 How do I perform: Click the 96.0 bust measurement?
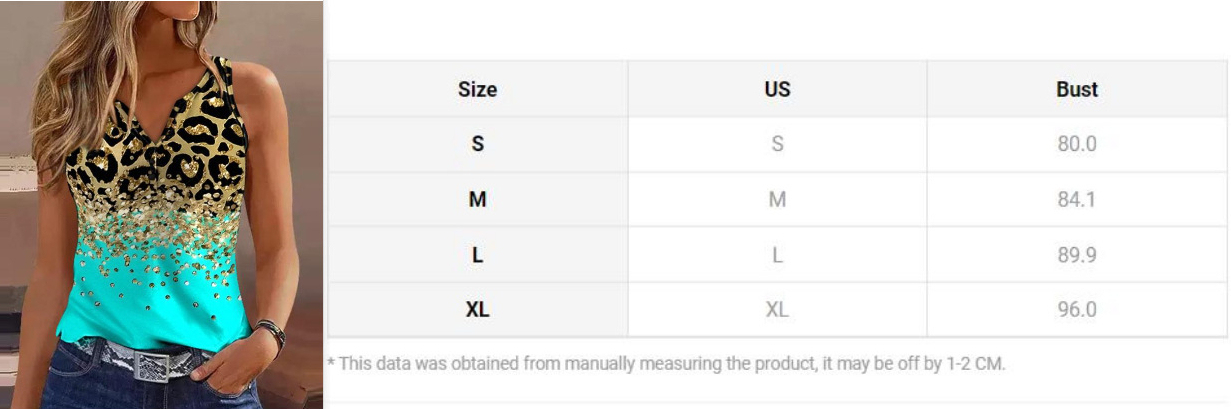pos(1077,310)
